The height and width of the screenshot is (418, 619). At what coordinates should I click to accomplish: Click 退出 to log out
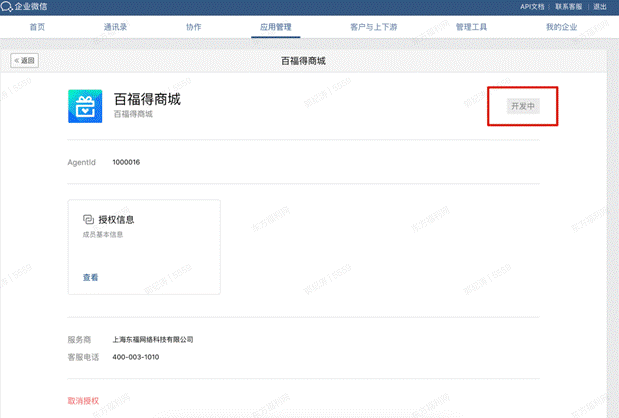pyautogui.click(x=600, y=7)
